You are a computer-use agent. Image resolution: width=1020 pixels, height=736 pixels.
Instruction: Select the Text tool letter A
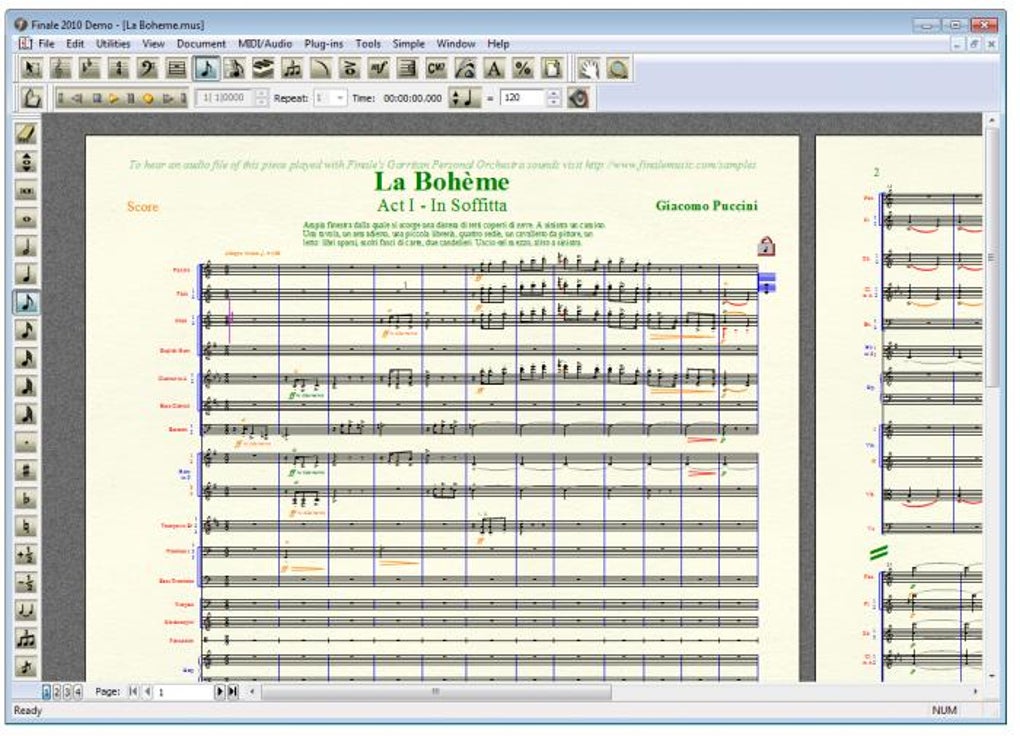pos(494,68)
